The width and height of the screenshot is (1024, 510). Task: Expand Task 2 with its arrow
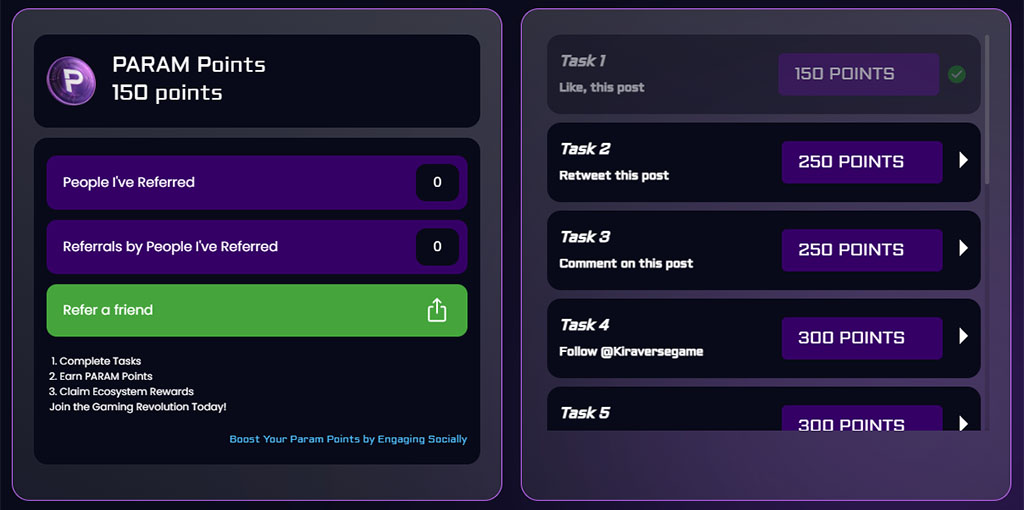point(963,160)
